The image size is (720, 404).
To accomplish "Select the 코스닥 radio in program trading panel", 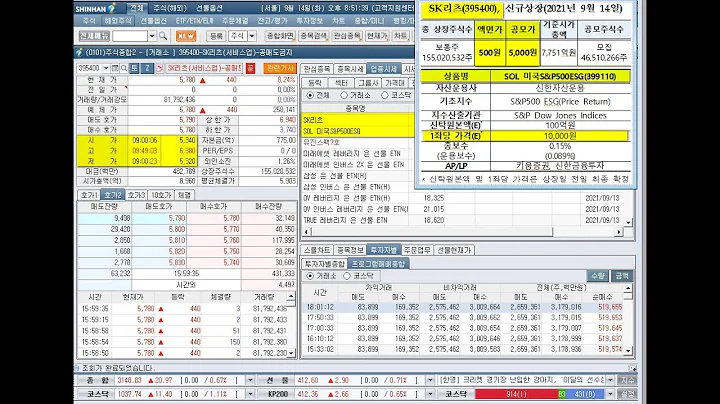I will tap(347, 276).
